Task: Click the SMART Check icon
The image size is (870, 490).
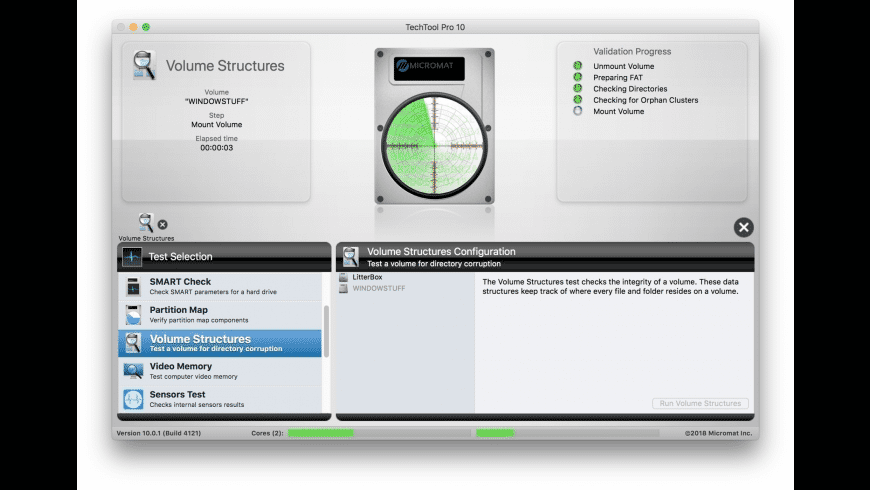Action: pos(133,286)
